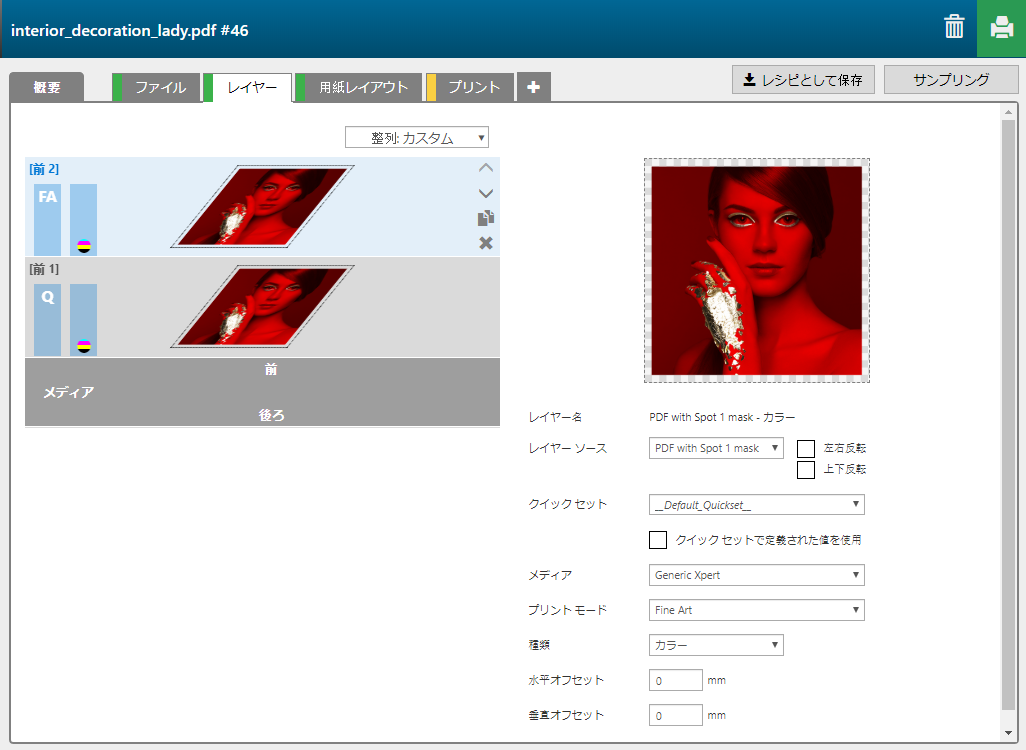1026x750 pixels.
Task: Click CMYK color icon in layer 前 1
Action: click(x=84, y=347)
